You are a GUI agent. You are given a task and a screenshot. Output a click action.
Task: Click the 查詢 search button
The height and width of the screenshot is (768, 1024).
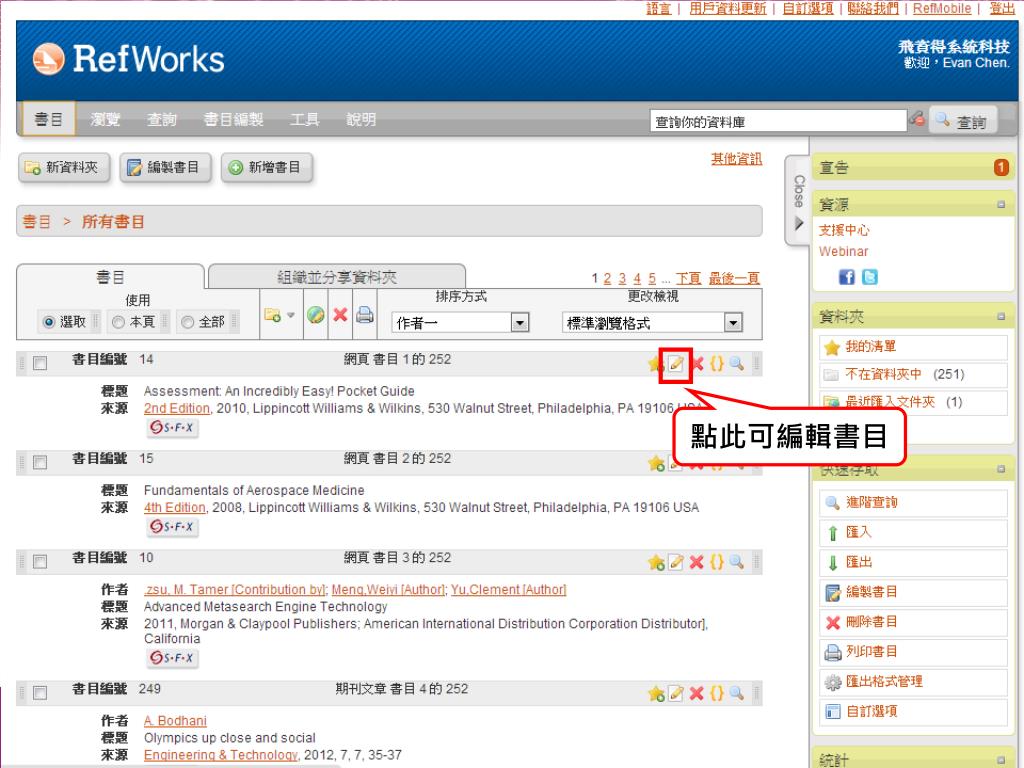(963, 121)
